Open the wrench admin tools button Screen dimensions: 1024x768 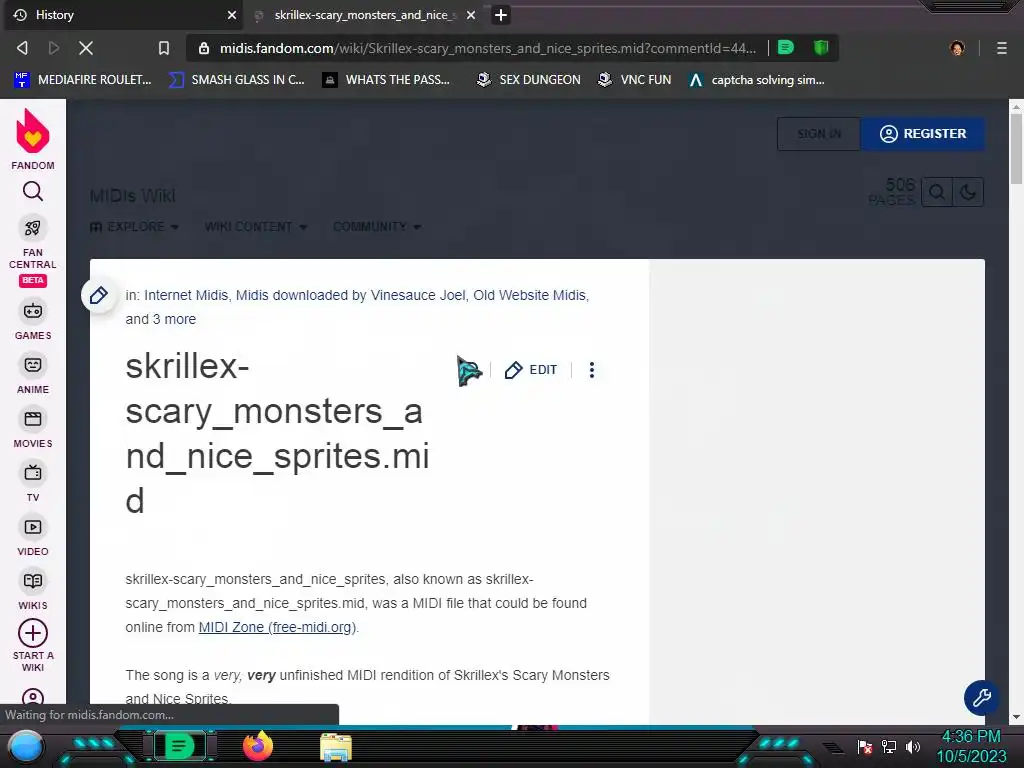(x=982, y=698)
